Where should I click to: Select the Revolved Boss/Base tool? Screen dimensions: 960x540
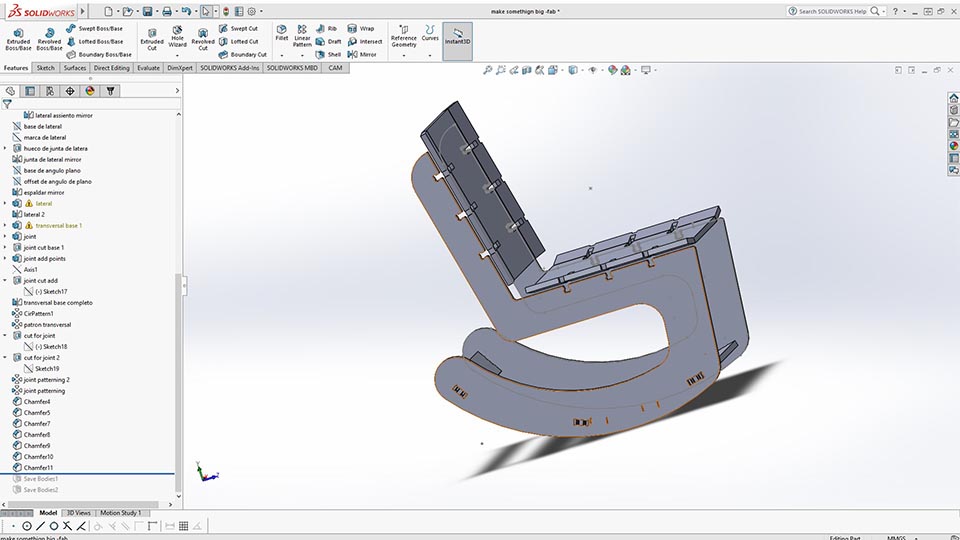49,39
